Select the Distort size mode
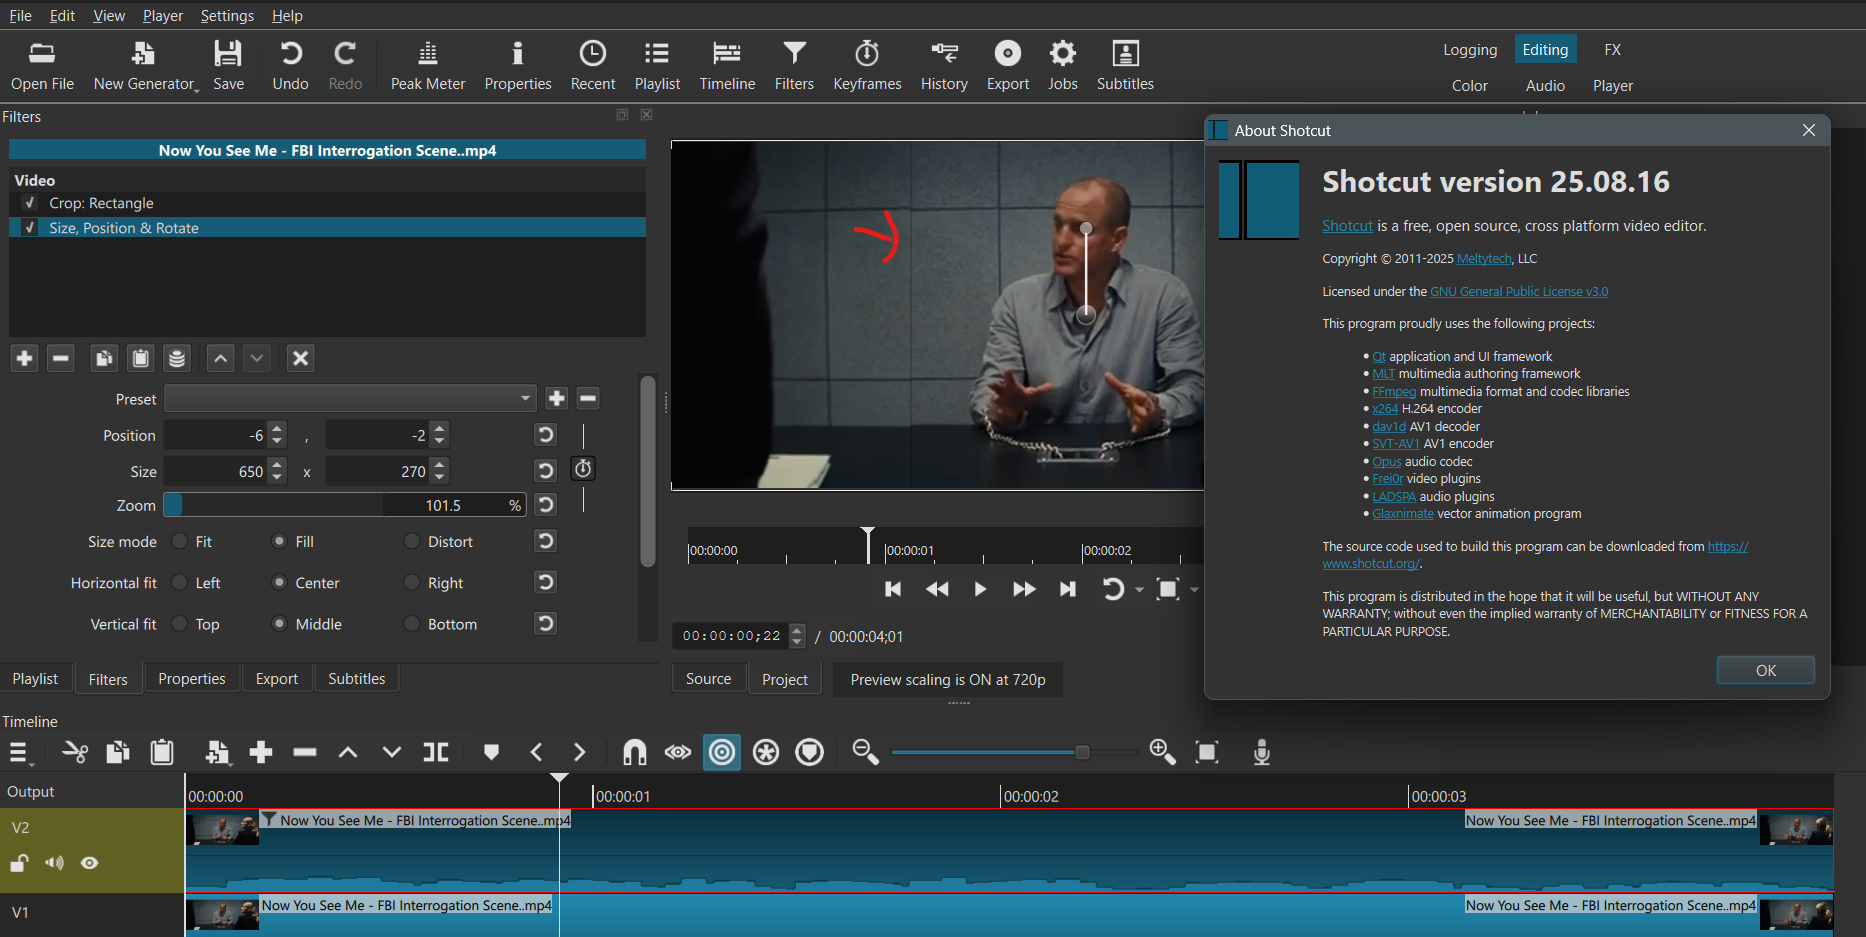The image size is (1866, 937). click(411, 542)
